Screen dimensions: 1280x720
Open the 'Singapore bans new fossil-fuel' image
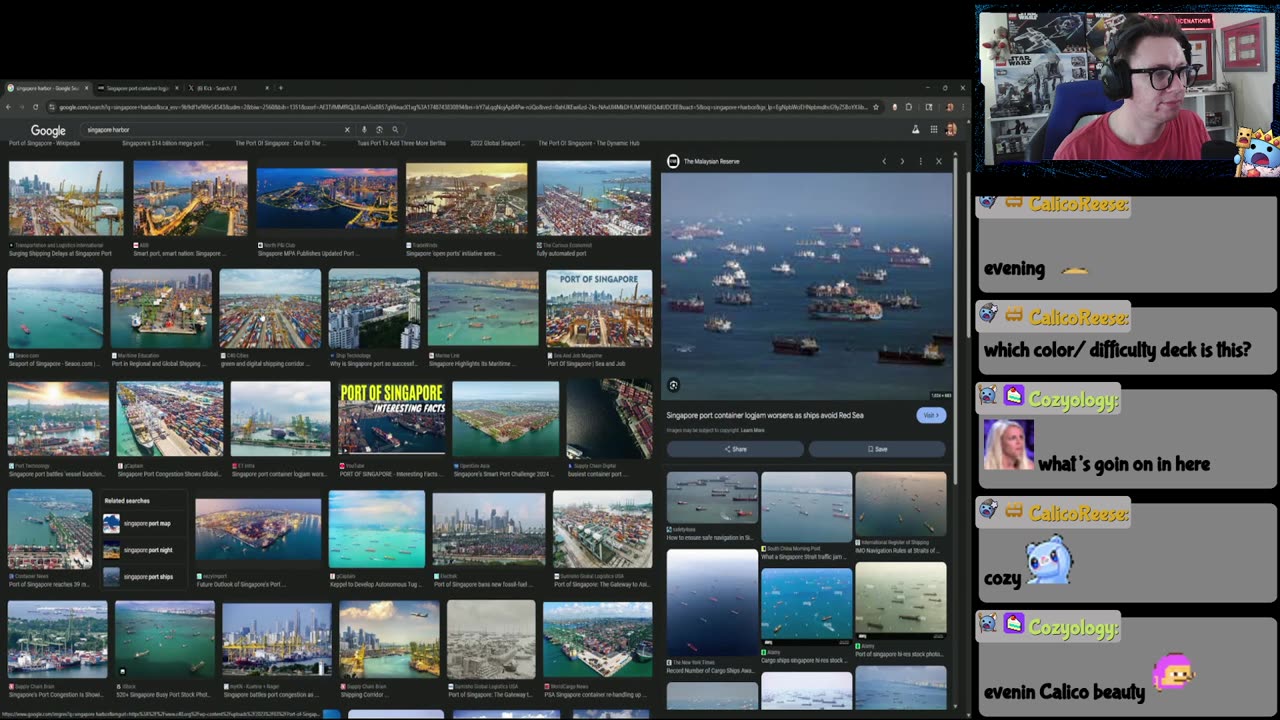click(x=489, y=529)
